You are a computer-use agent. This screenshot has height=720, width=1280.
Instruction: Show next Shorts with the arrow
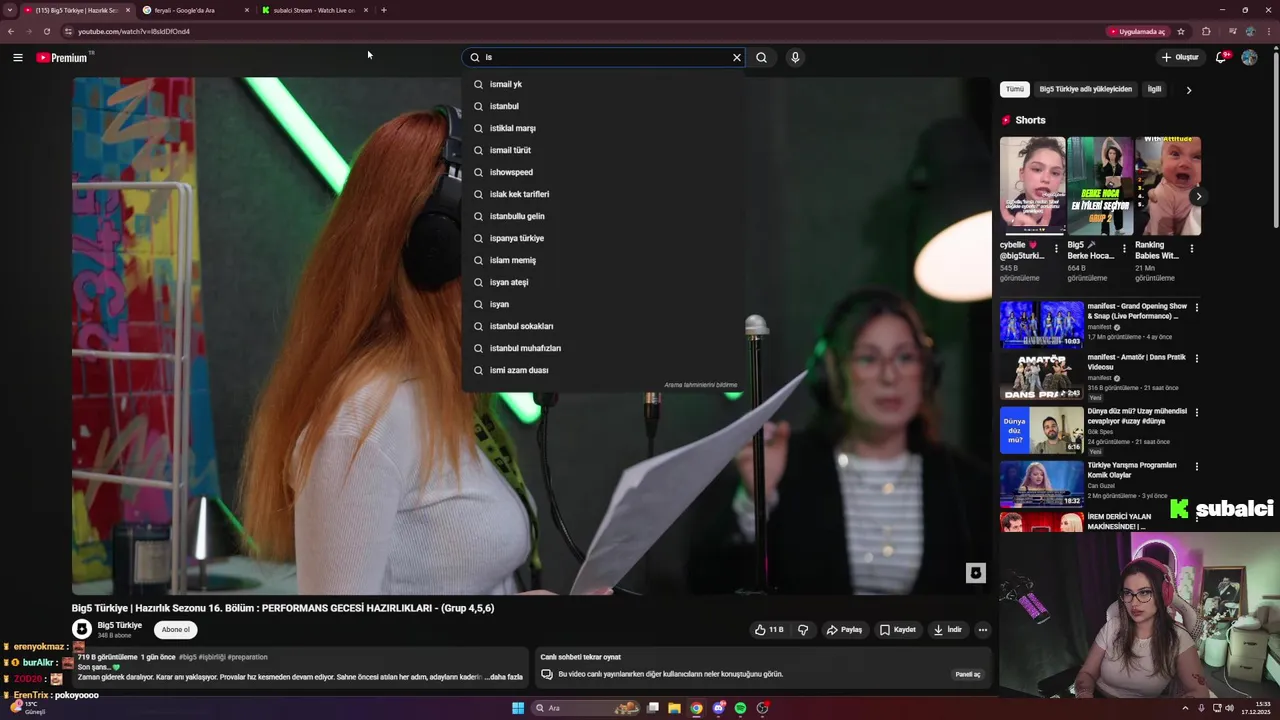click(1198, 196)
